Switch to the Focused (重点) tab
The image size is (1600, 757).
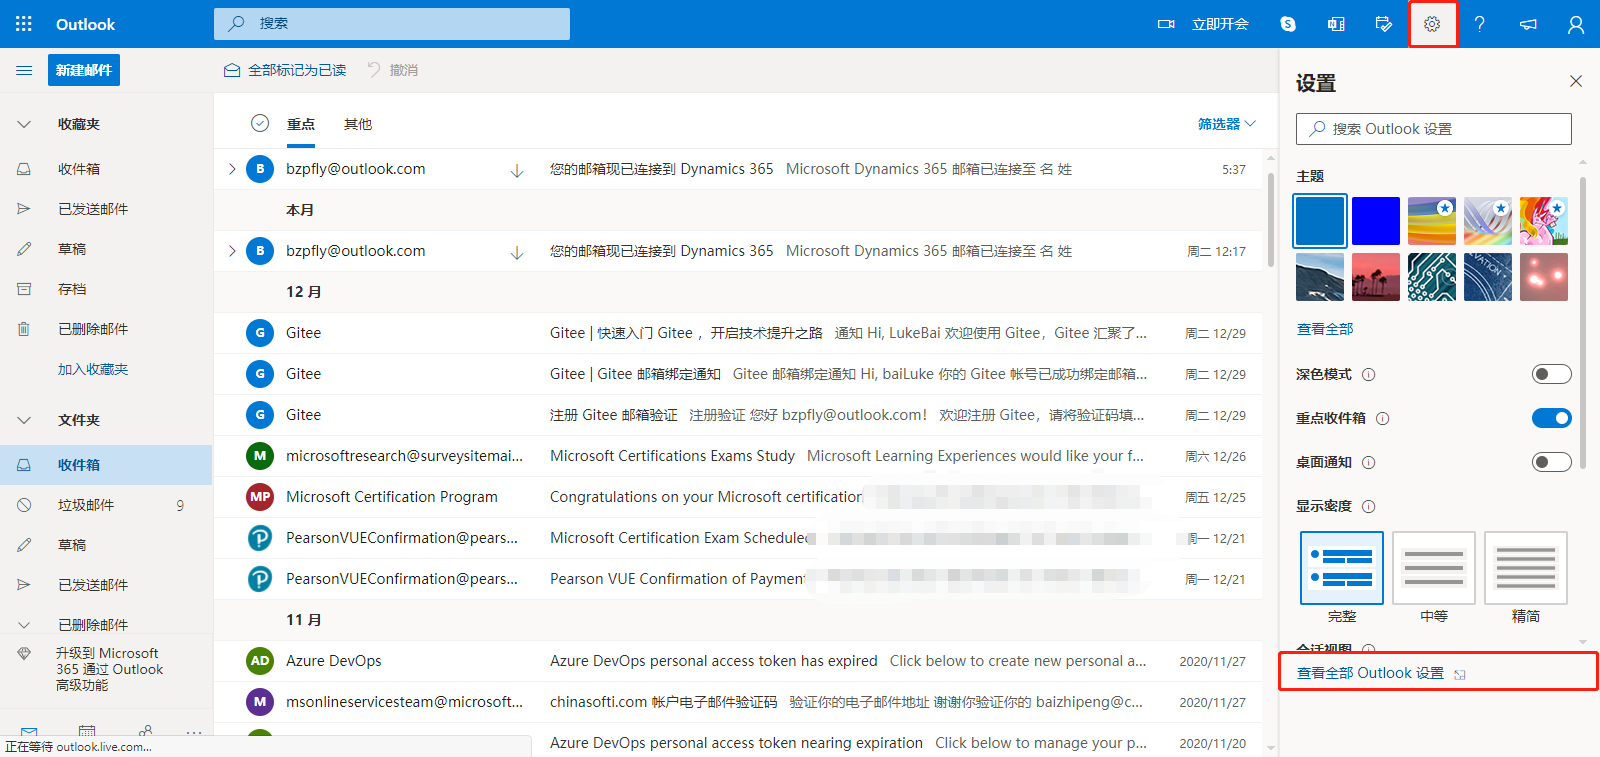301,124
